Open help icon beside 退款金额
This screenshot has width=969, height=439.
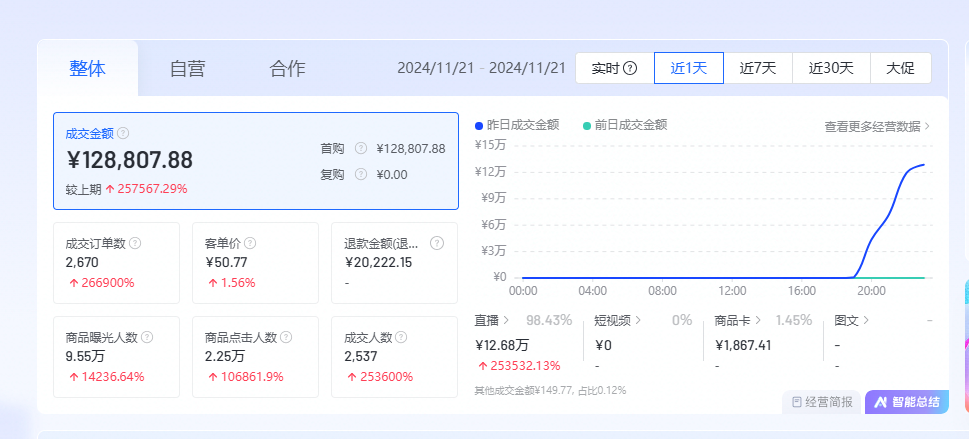[437, 243]
